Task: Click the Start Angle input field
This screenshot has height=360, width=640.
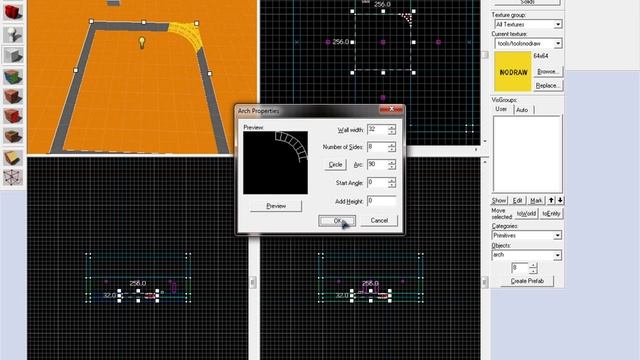Action: pos(378,183)
